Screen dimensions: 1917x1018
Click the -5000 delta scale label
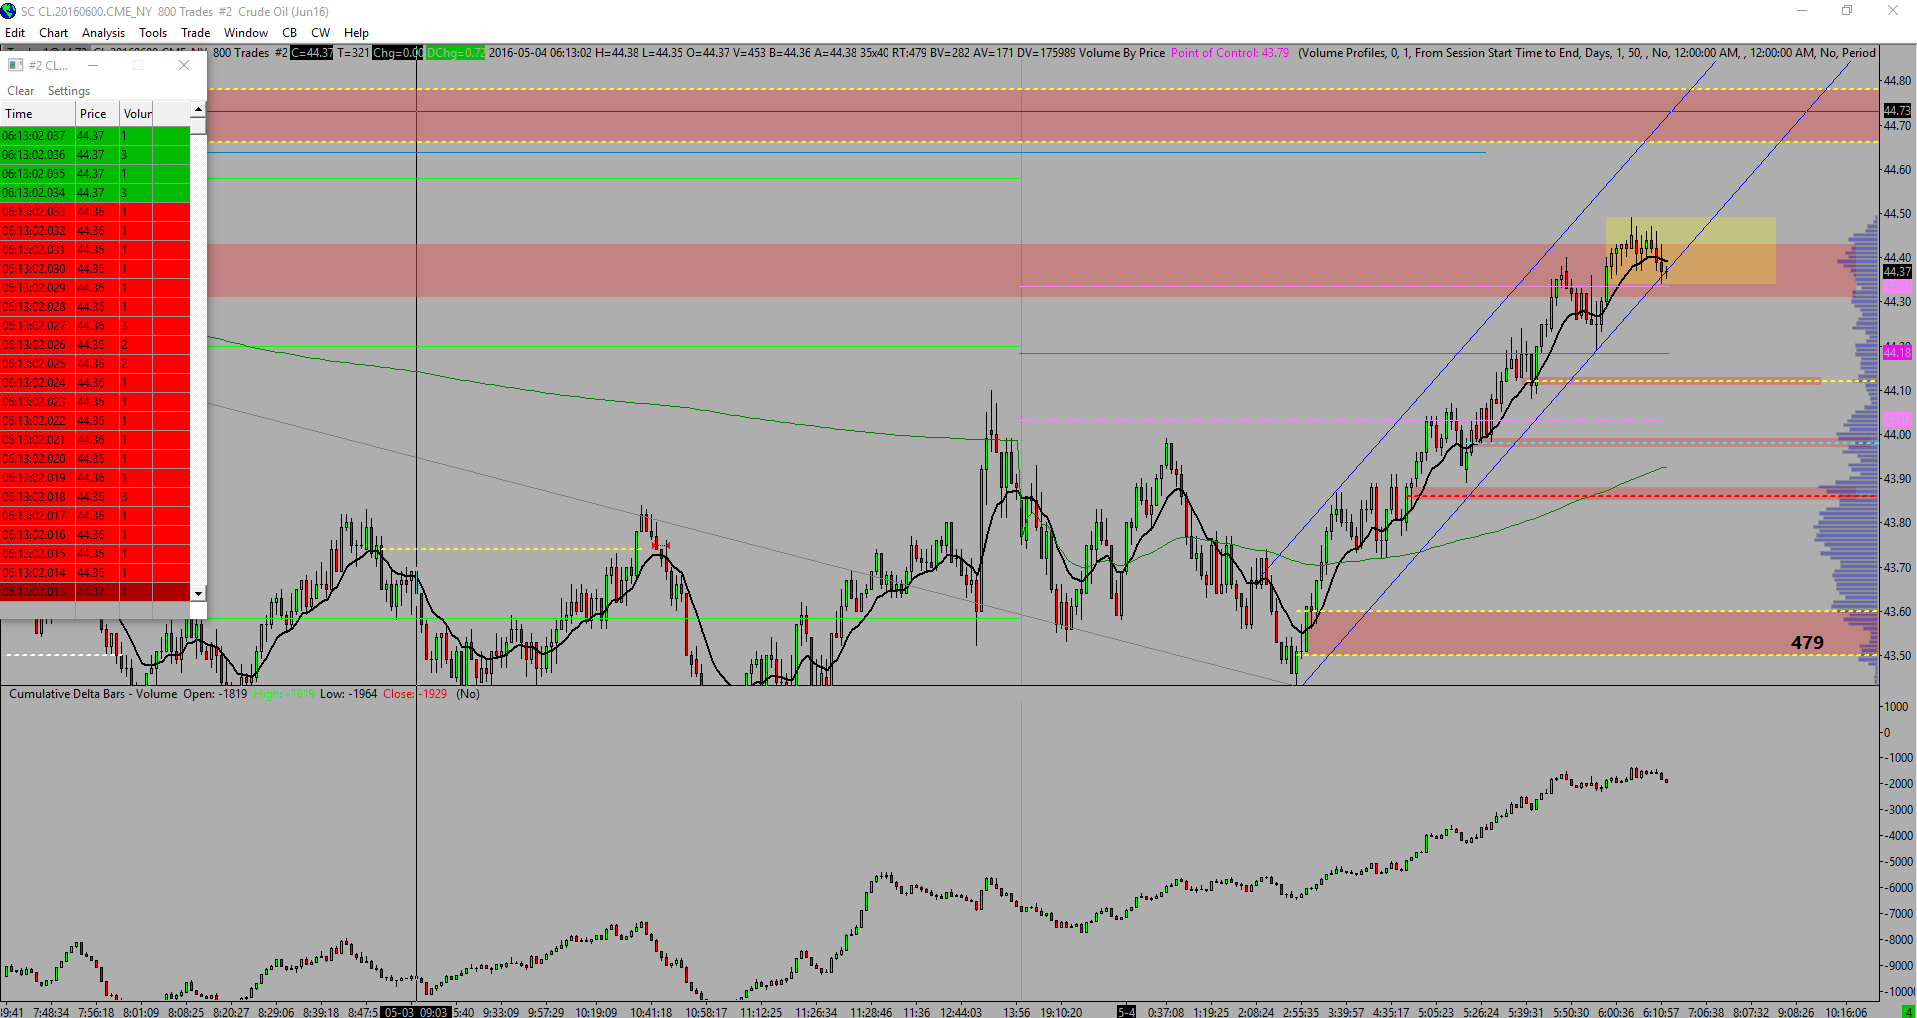coord(1898,862)
